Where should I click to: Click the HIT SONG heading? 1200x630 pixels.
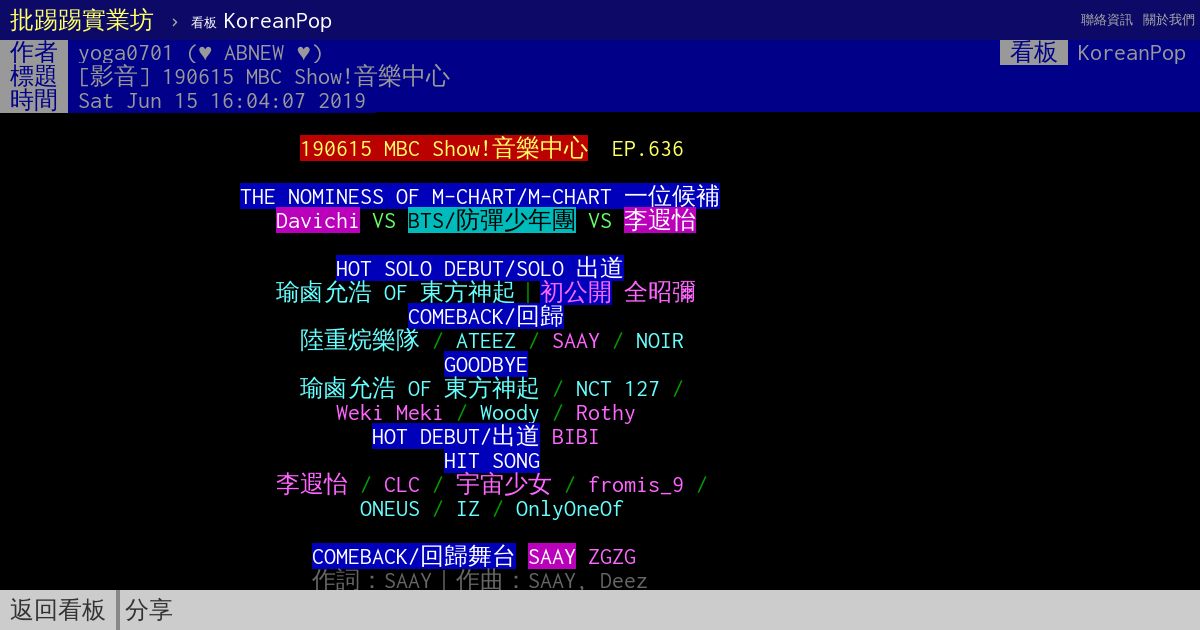point(492,461)
